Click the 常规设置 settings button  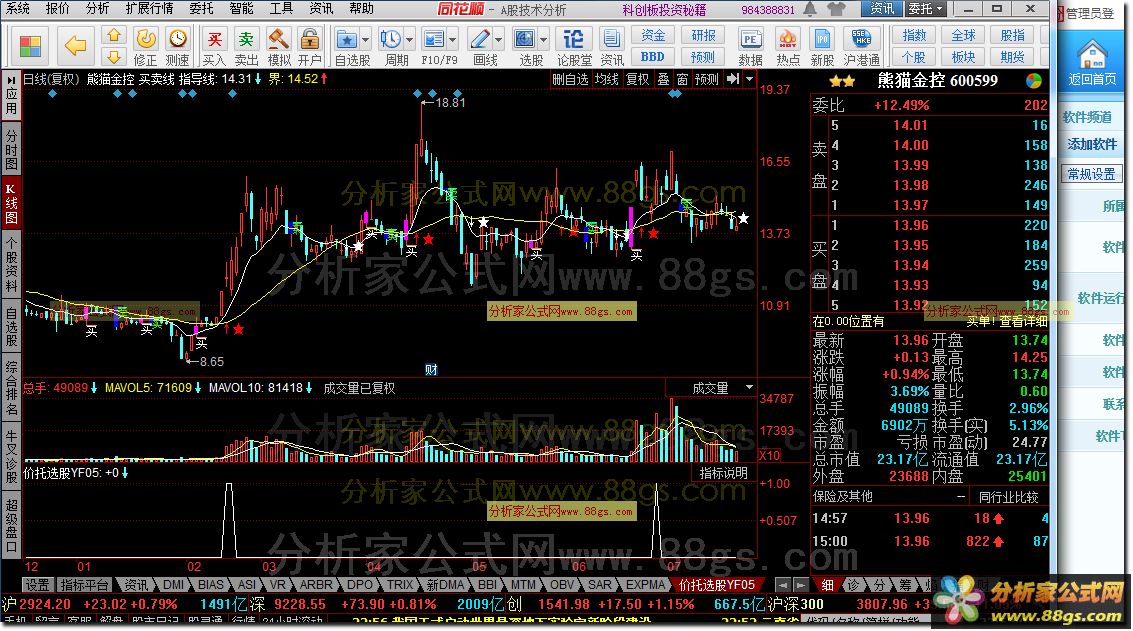(x=1091, y=174)
